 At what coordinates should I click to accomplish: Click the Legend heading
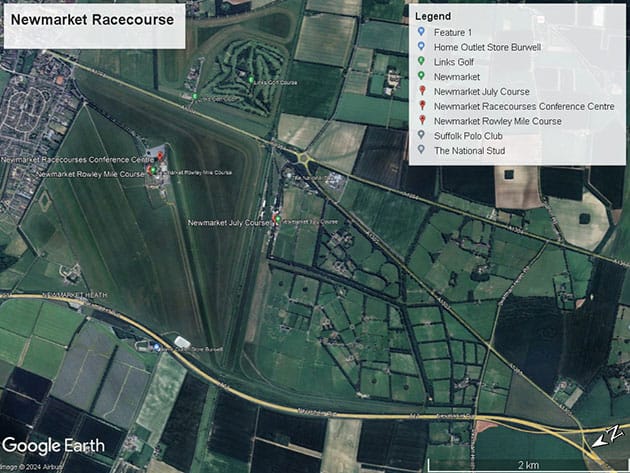point(433,16)
